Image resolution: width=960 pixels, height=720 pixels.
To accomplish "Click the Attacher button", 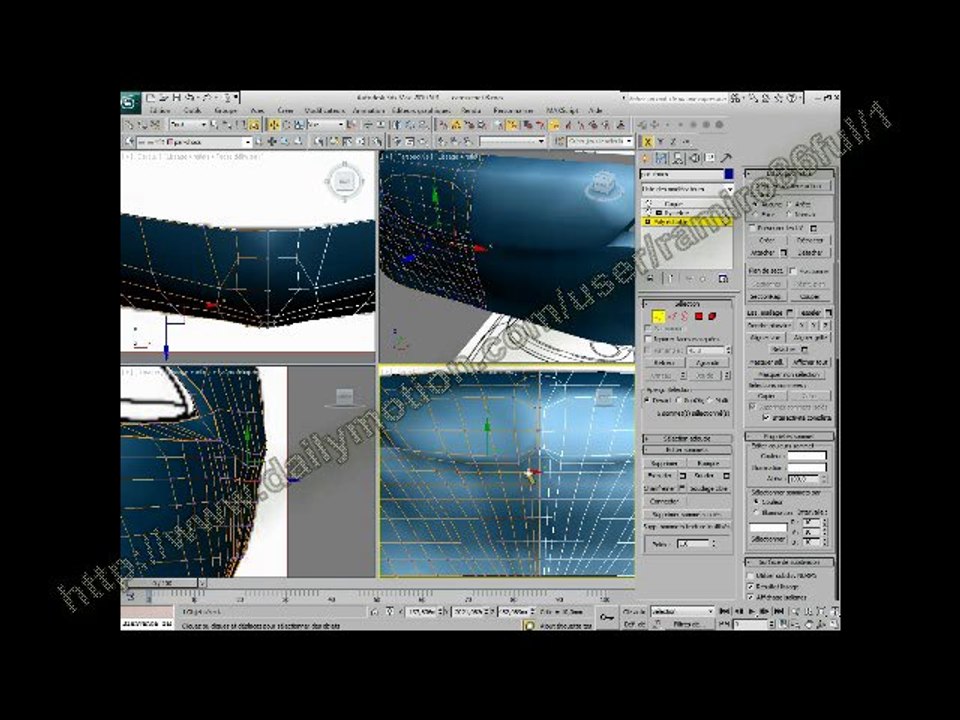I will 763,252.
